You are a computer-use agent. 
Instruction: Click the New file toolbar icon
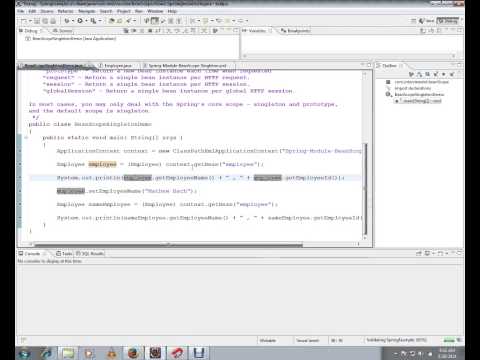pyautogui.click(x=24, y=21)
